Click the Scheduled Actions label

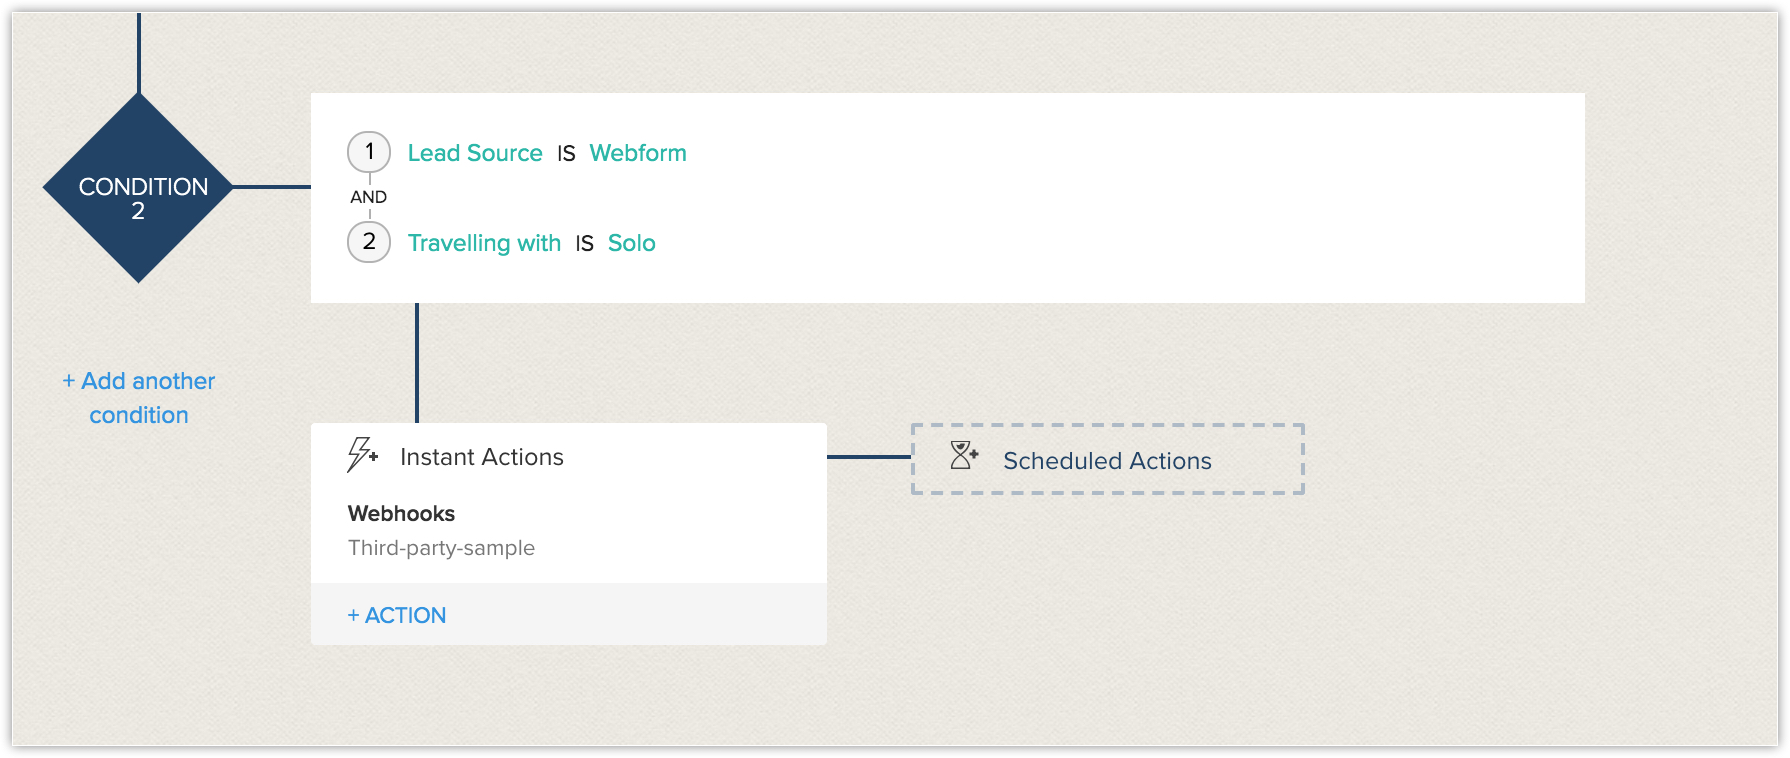pyautogui.click(x=1107, y=461)
